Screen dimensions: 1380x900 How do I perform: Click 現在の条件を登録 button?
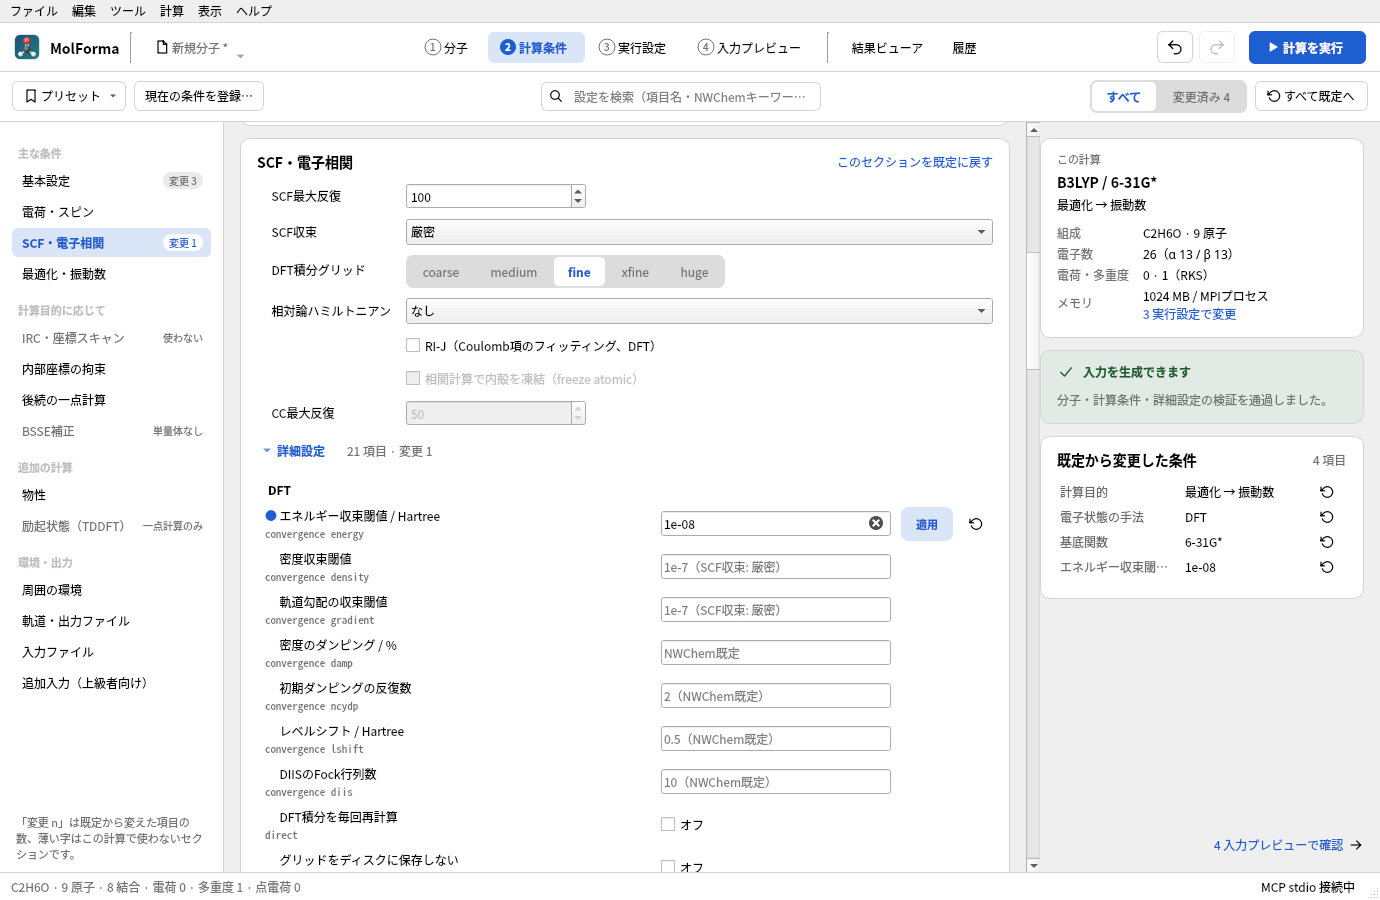199,96
